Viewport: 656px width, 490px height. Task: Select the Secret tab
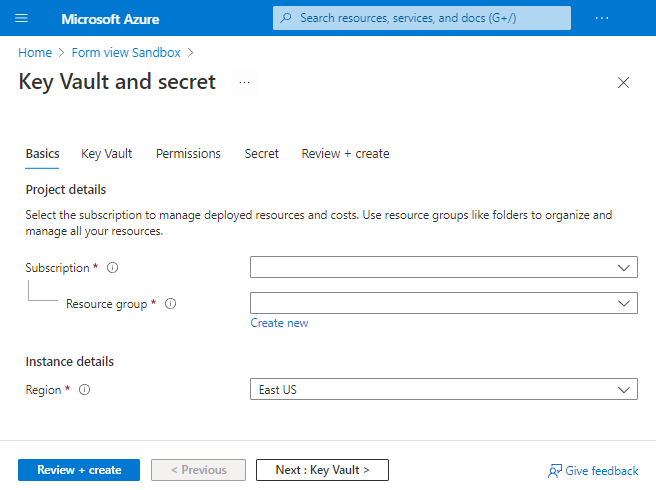(x=262, y=154)
